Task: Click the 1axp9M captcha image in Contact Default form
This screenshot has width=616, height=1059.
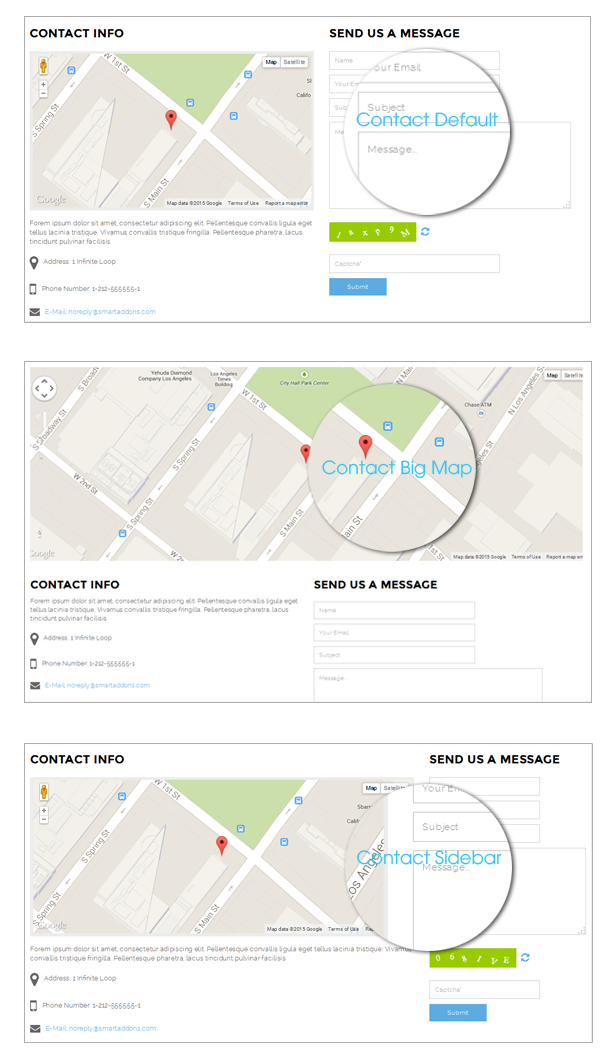Action: pyautogui.click(x=372, y=232)
